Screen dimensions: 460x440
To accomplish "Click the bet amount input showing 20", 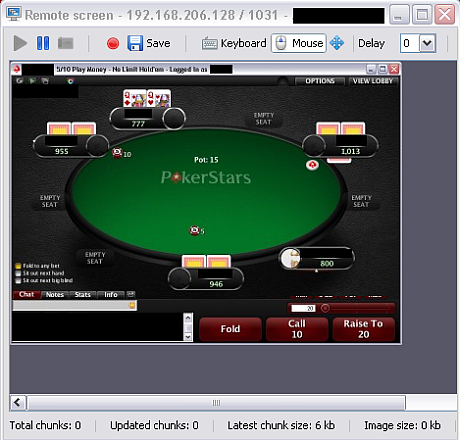I will (x=303, y=308).
